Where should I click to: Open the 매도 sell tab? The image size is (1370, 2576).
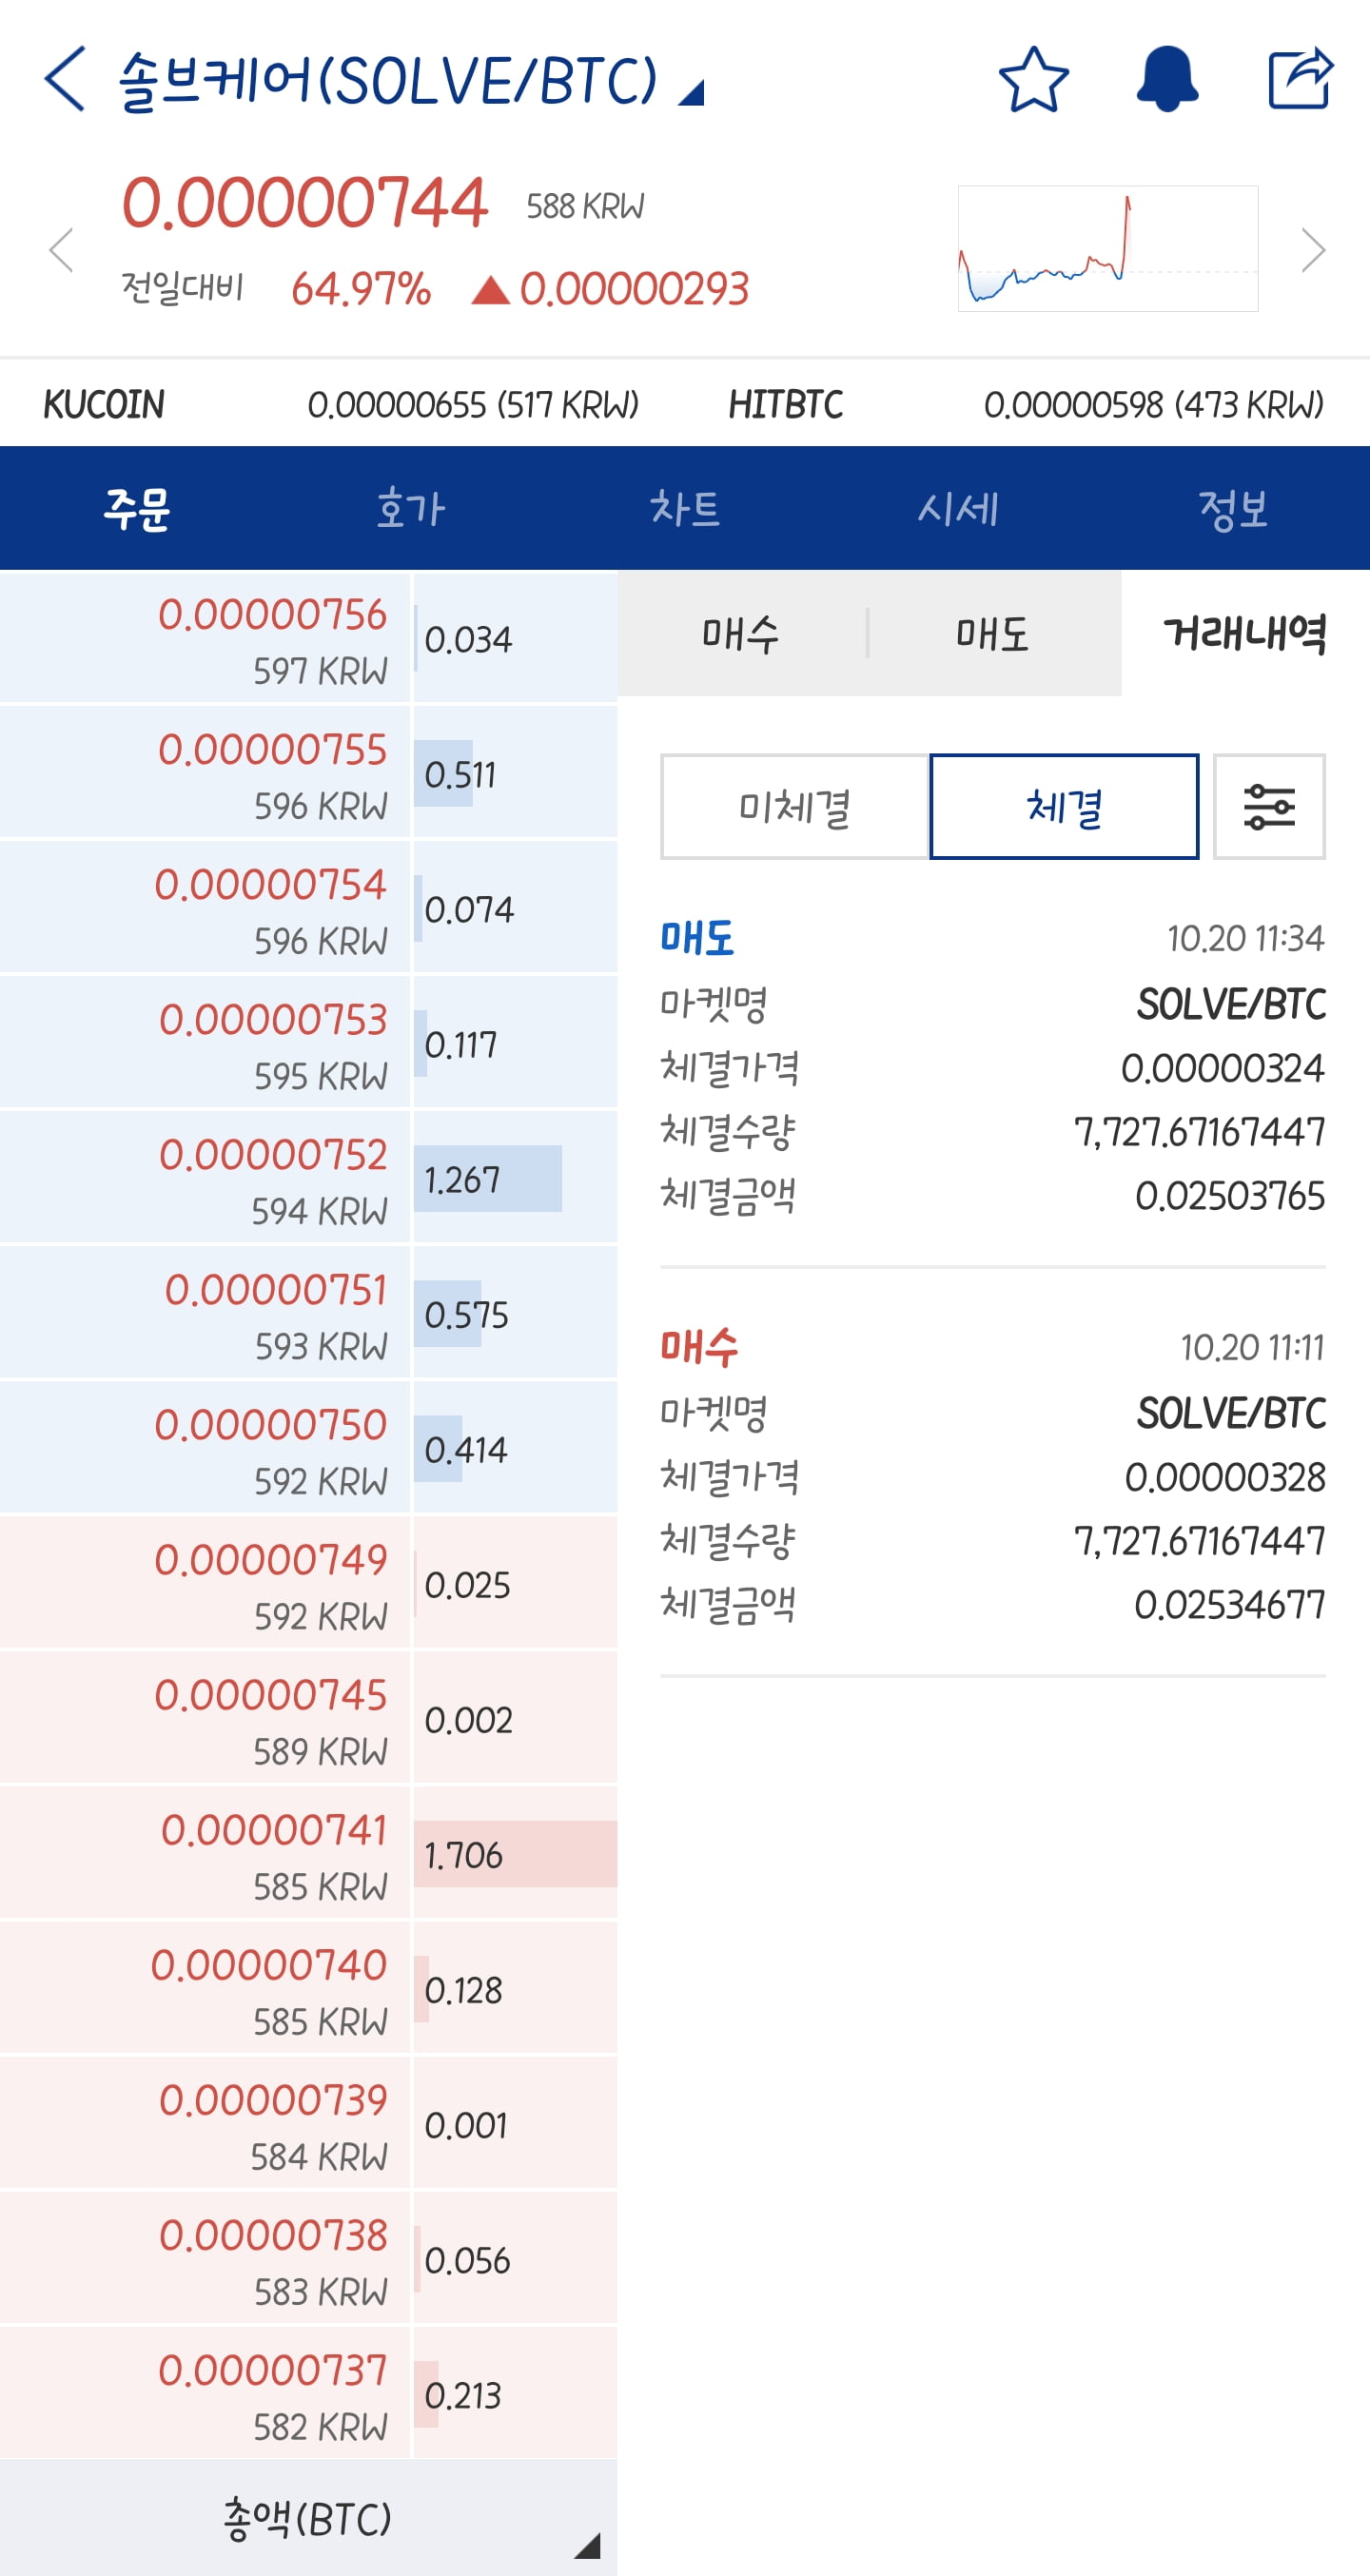pos(993,633)
